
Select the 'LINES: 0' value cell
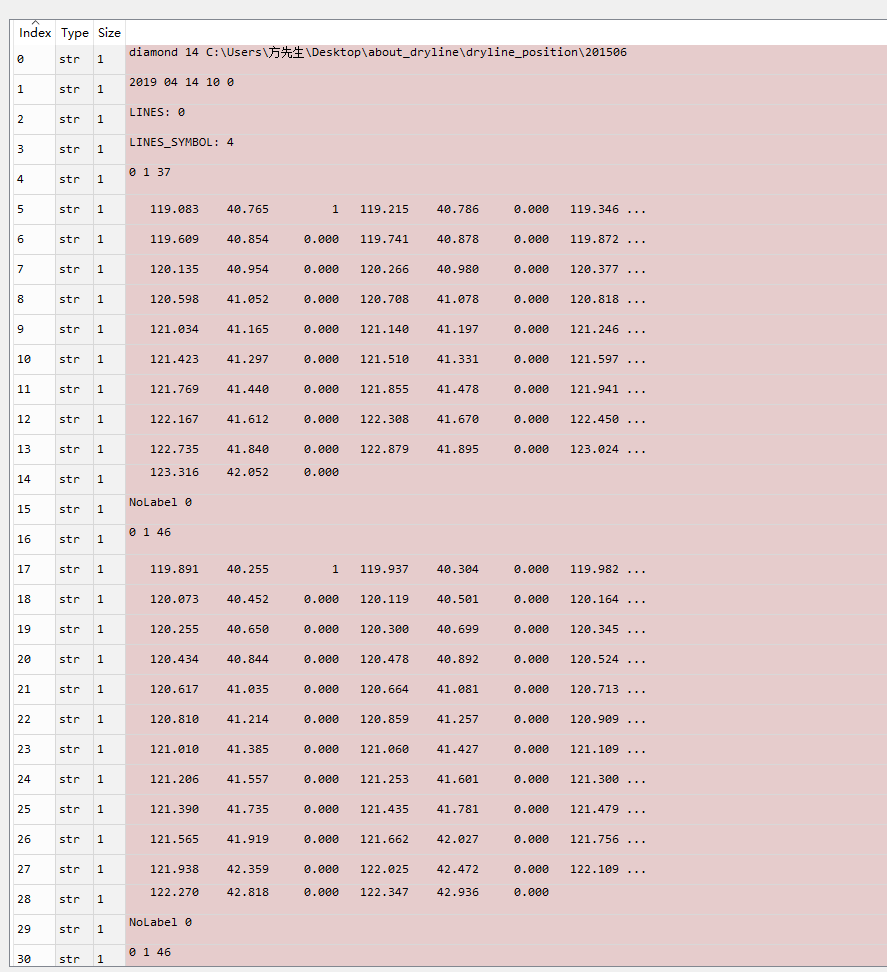[506, 120]
